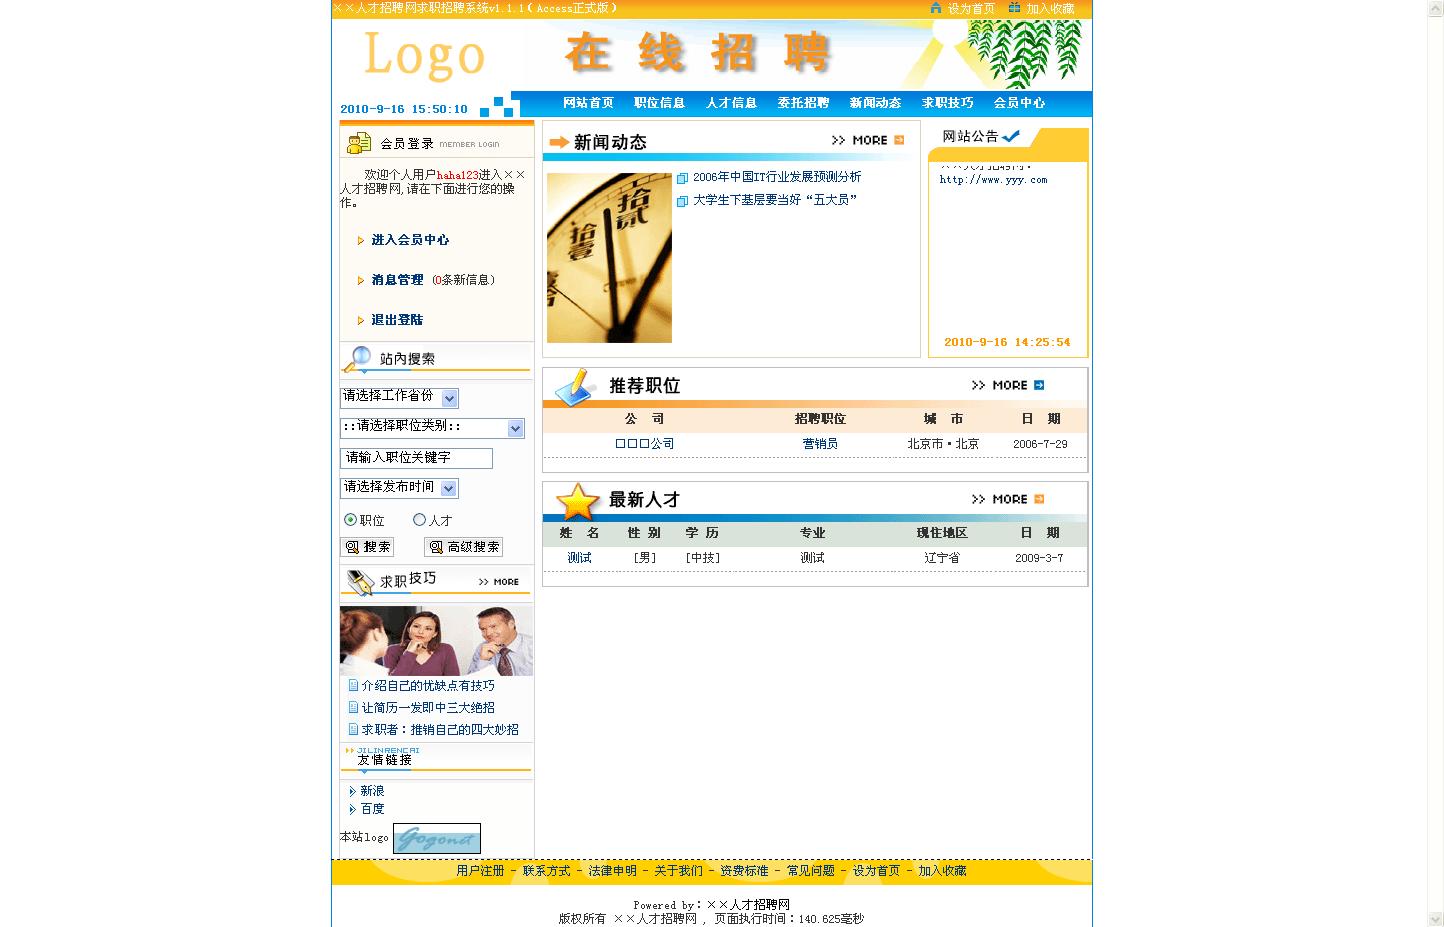Click footer link 法律申明
Viewport: 1444px width, 927px height.
pos(612,871)
